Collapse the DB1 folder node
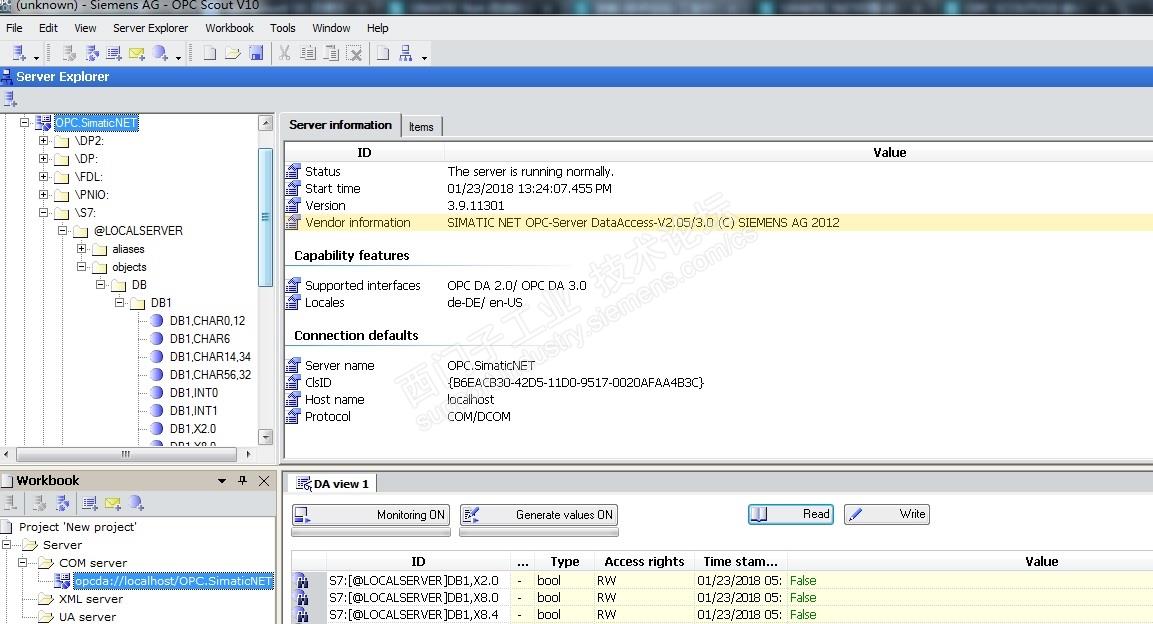This screenshot has width=1153, height=624. tap(120, 303)
